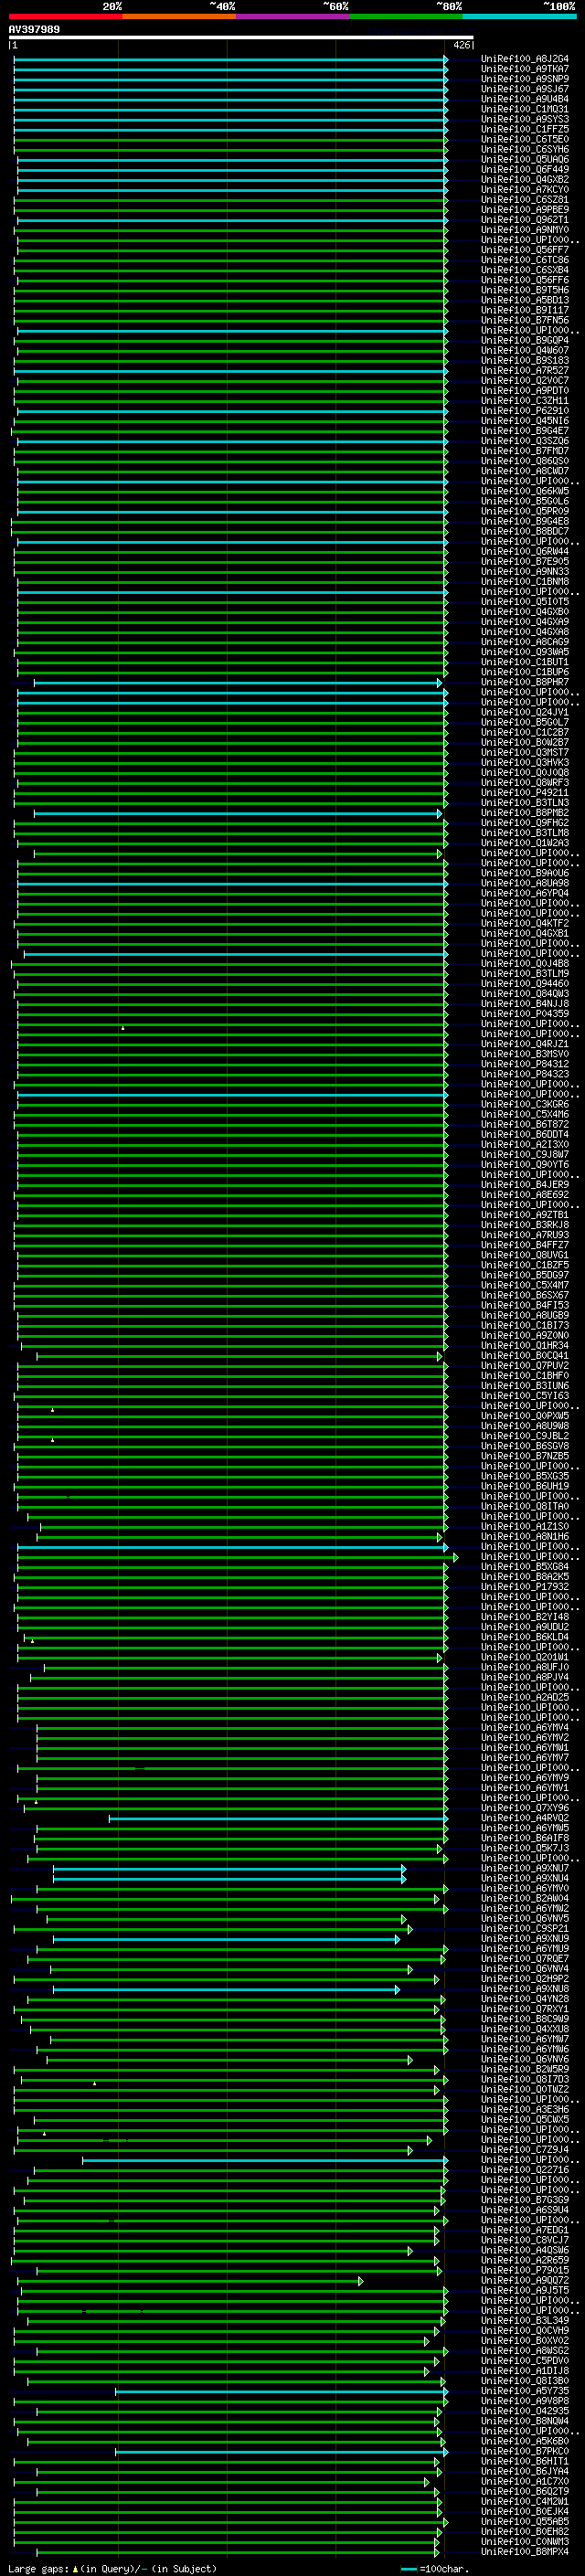This screenshot has height=2576, width=585.
Task: Click the white query sequence bar
Action: 241,38
